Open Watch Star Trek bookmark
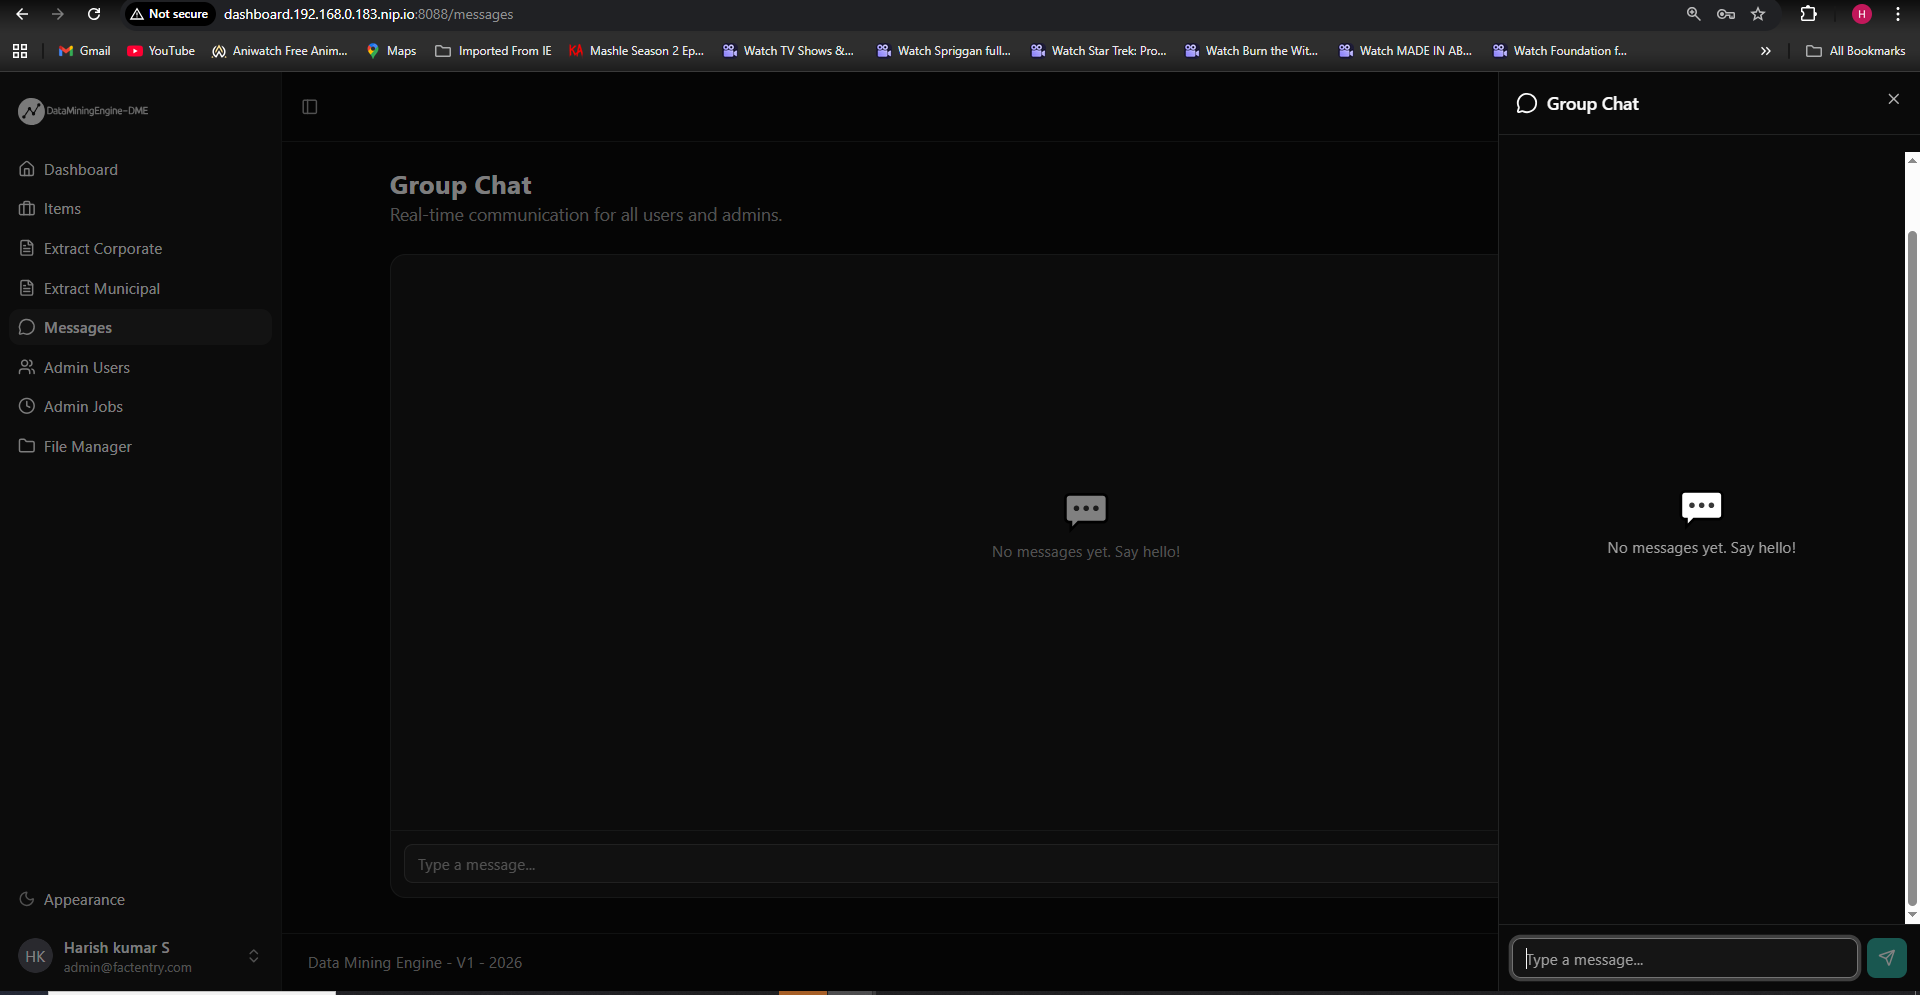Image resolution: width=1920 pixels, height=995 pixels. coord(1098,51)
